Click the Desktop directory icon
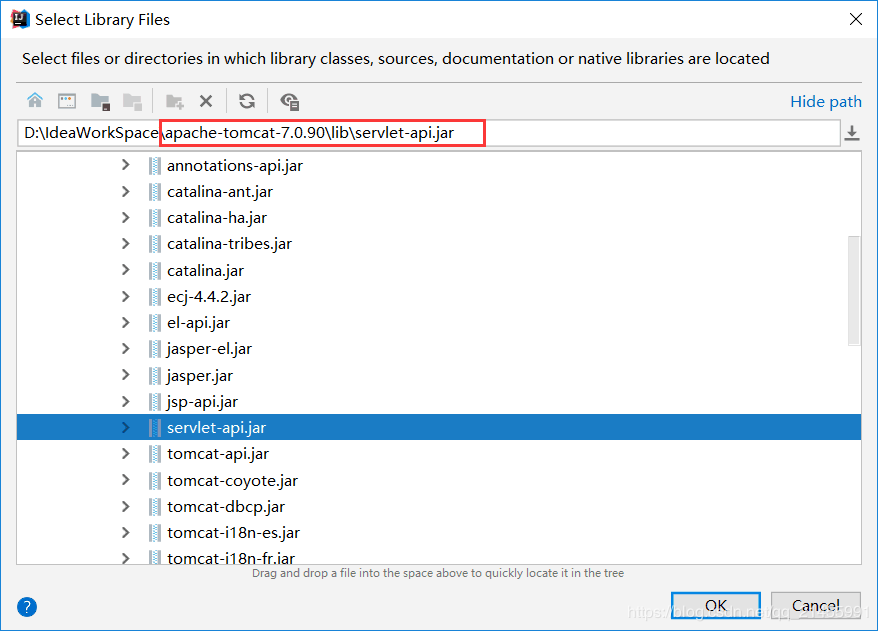 tap(65, 101)
